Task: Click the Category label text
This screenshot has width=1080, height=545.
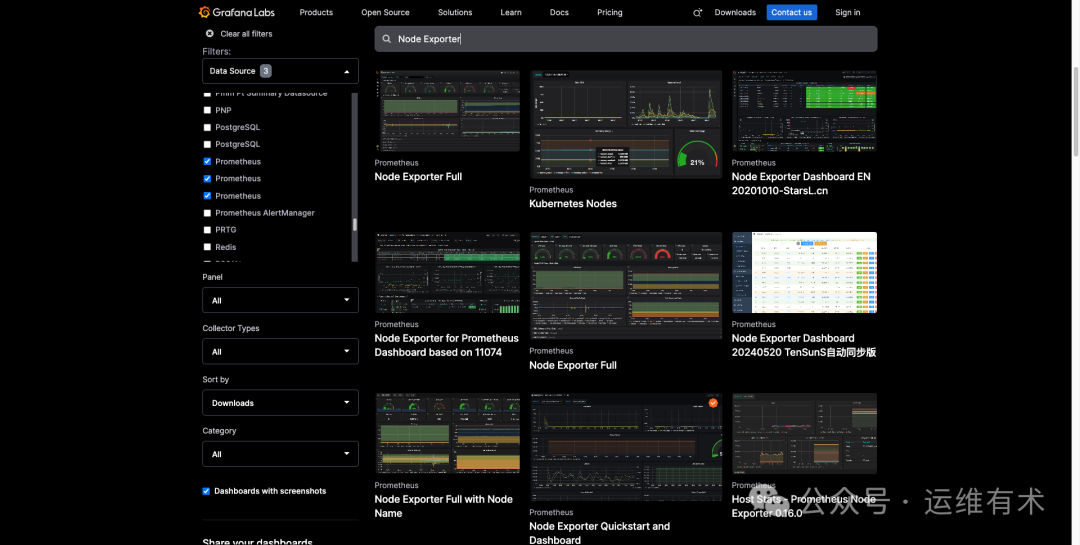Action: (x=219, y=431)
